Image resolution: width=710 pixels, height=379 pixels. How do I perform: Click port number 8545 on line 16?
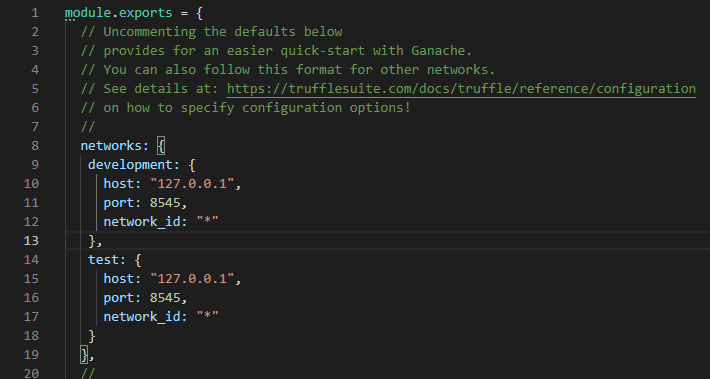tap(165, 297)
